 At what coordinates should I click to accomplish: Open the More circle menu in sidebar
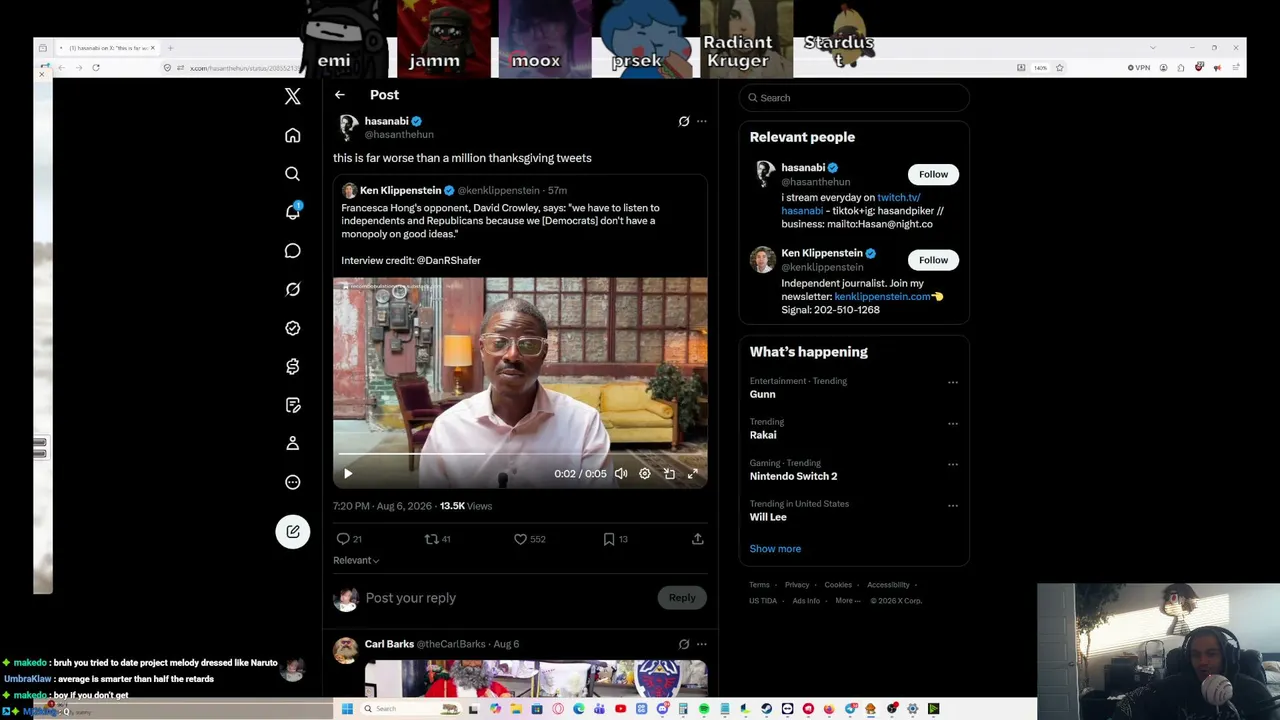coord(292,482)
